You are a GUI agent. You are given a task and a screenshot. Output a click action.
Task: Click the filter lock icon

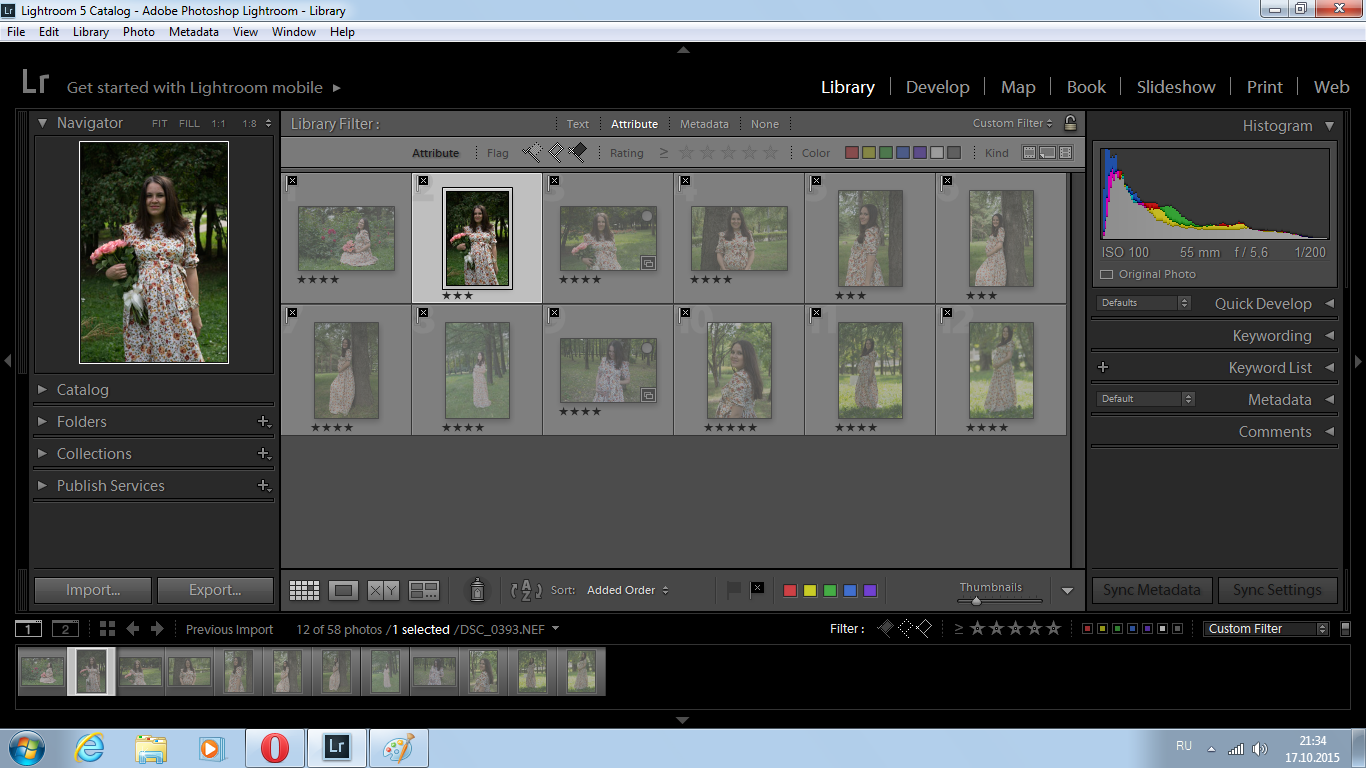[1070, 124]
